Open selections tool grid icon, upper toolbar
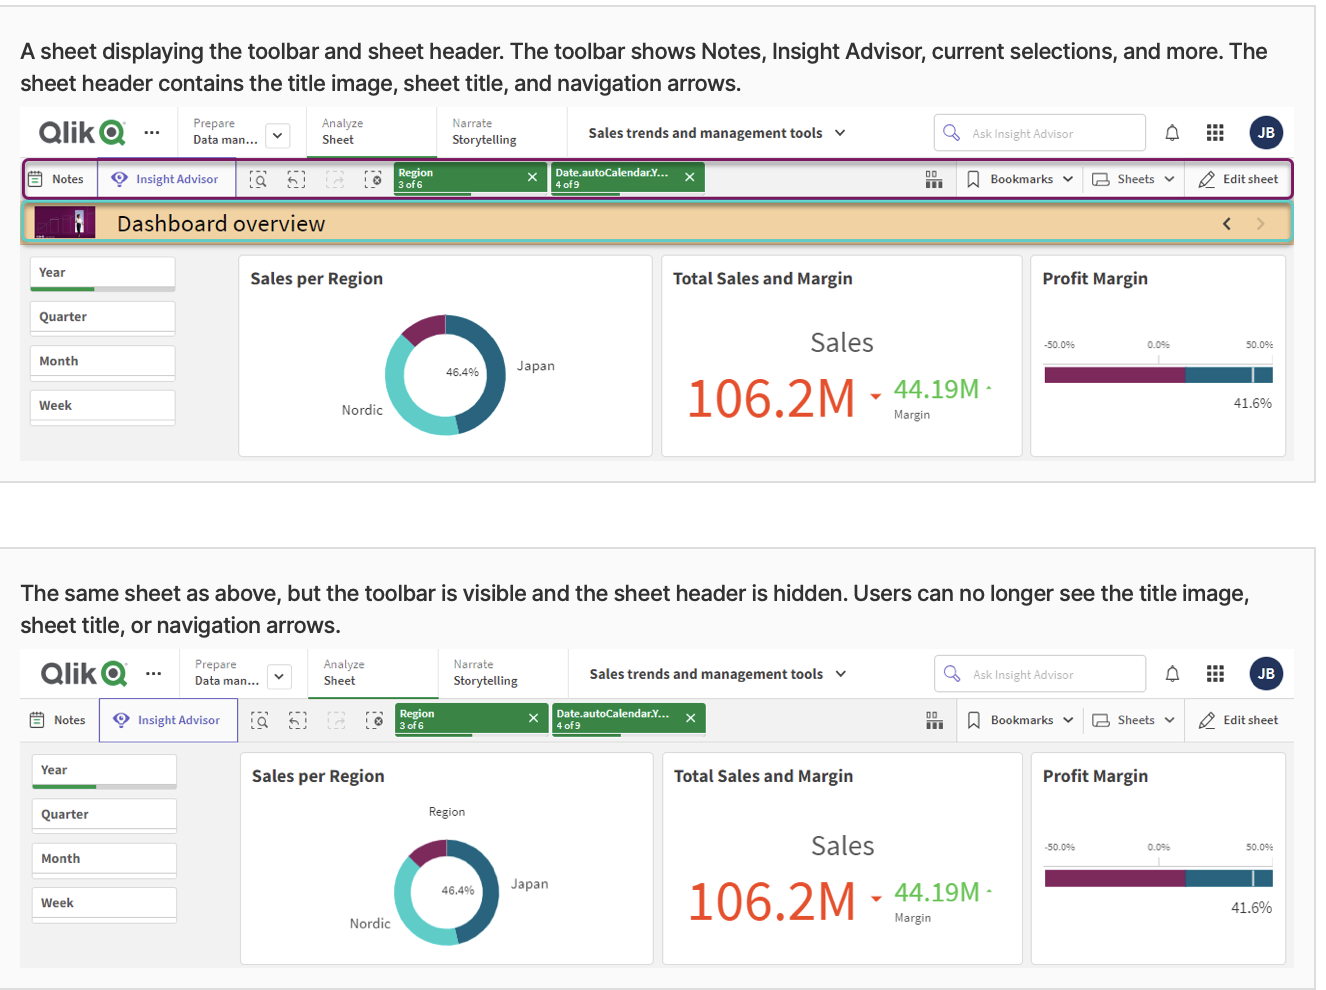1326x990 pixels. [x=934, y=179]
